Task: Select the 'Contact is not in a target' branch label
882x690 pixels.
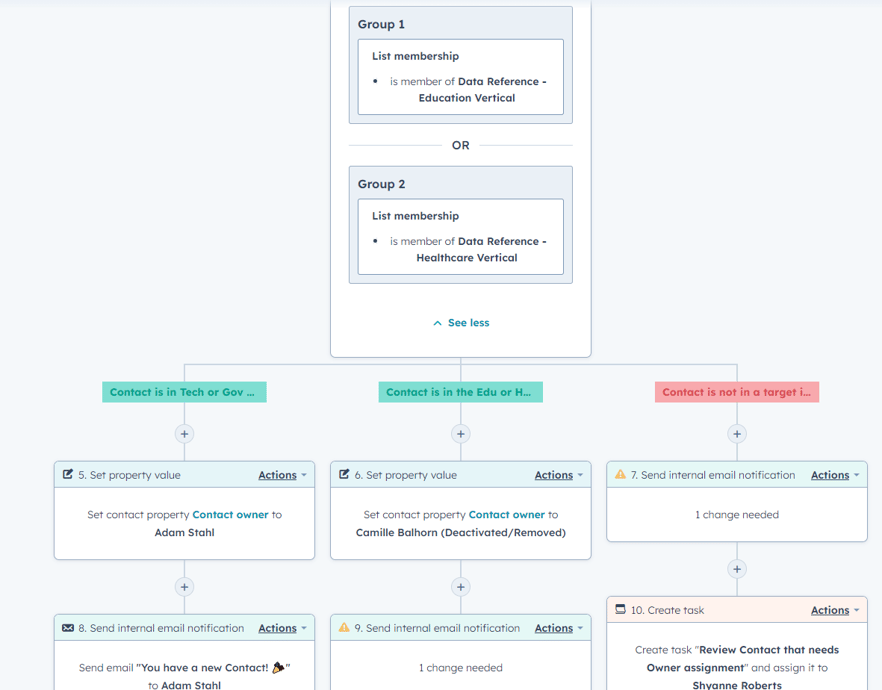Action: 737,392
